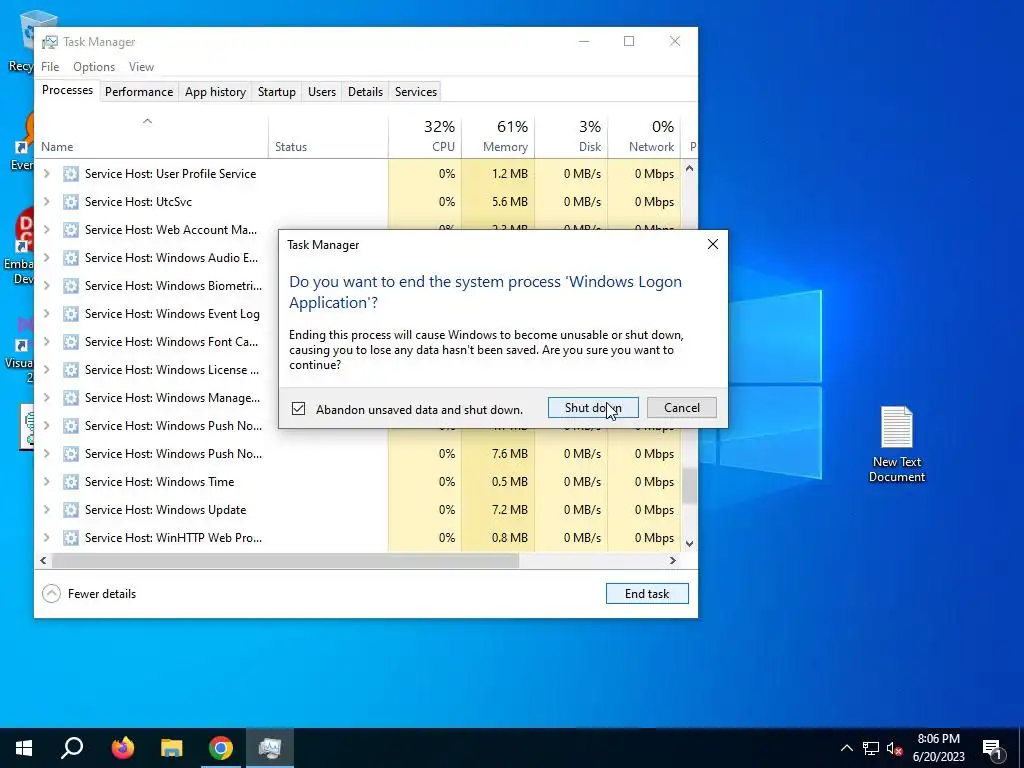Screen dimensions: 1024x768
Task: Click gear icon of Windows Audio E... row
Action: click(x=71, y=258)
